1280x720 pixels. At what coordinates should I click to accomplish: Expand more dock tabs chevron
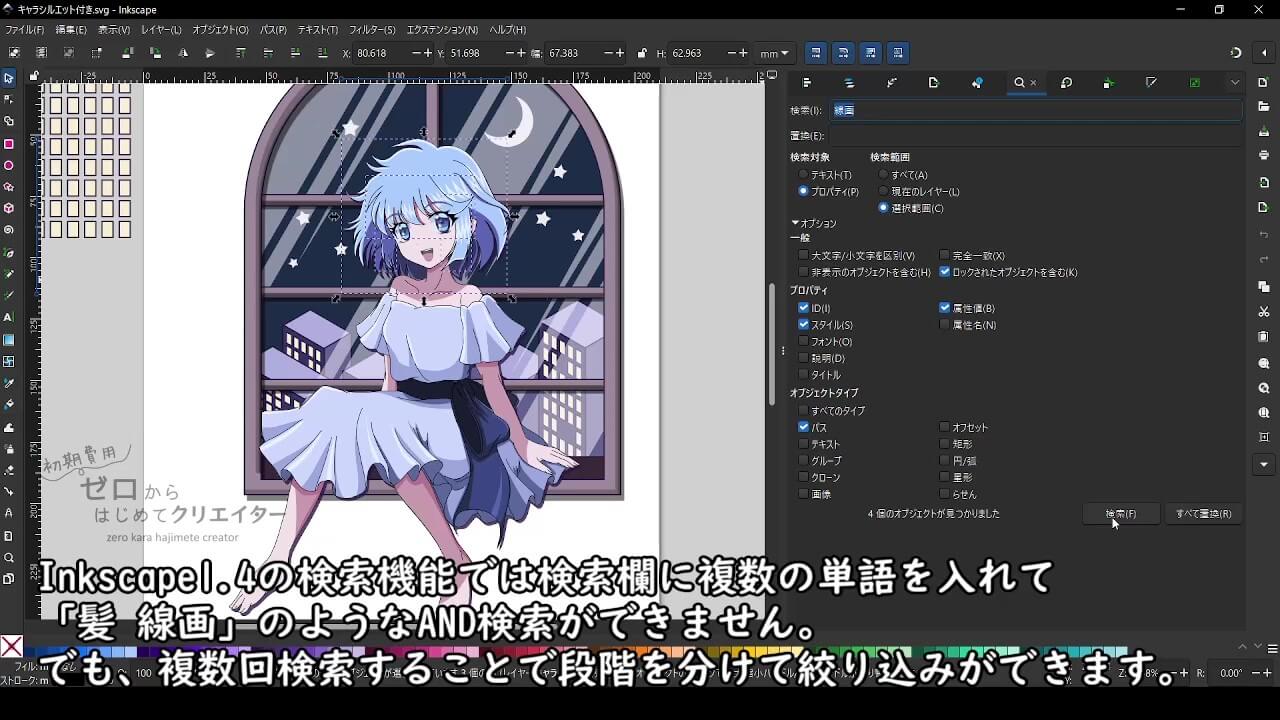(1235, 83)
